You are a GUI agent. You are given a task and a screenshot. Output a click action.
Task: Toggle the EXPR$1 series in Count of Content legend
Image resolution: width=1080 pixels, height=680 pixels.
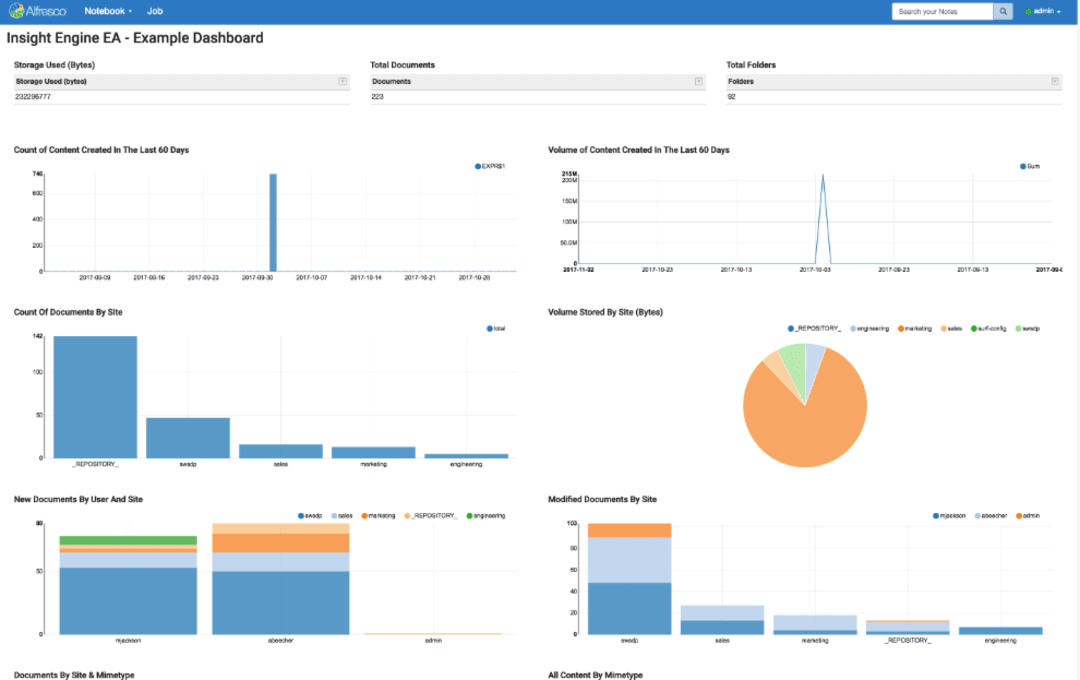(477, 166)
